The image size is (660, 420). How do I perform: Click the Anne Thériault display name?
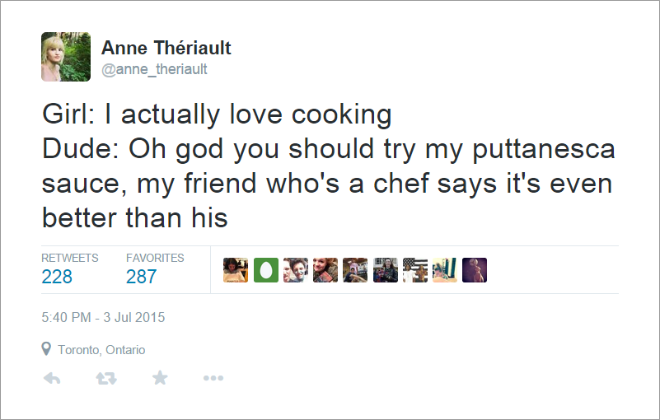[x=166, y=48]
